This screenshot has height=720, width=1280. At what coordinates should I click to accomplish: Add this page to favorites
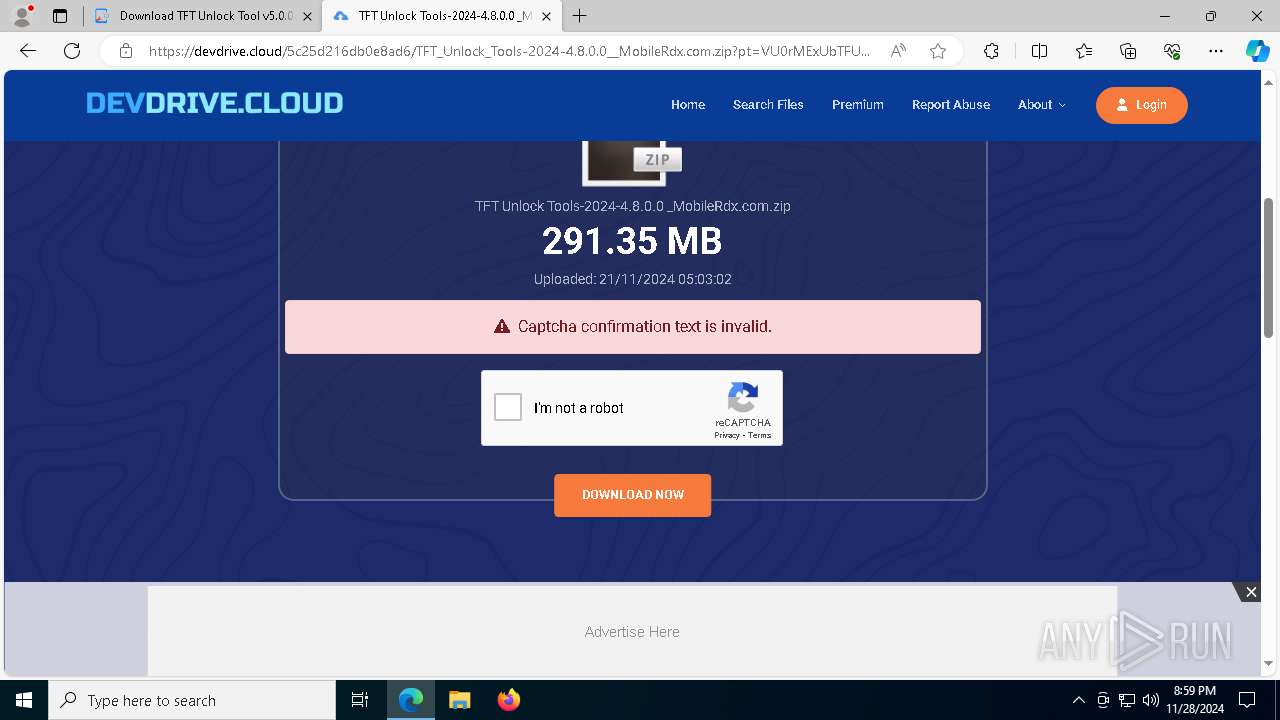(938, 51)
